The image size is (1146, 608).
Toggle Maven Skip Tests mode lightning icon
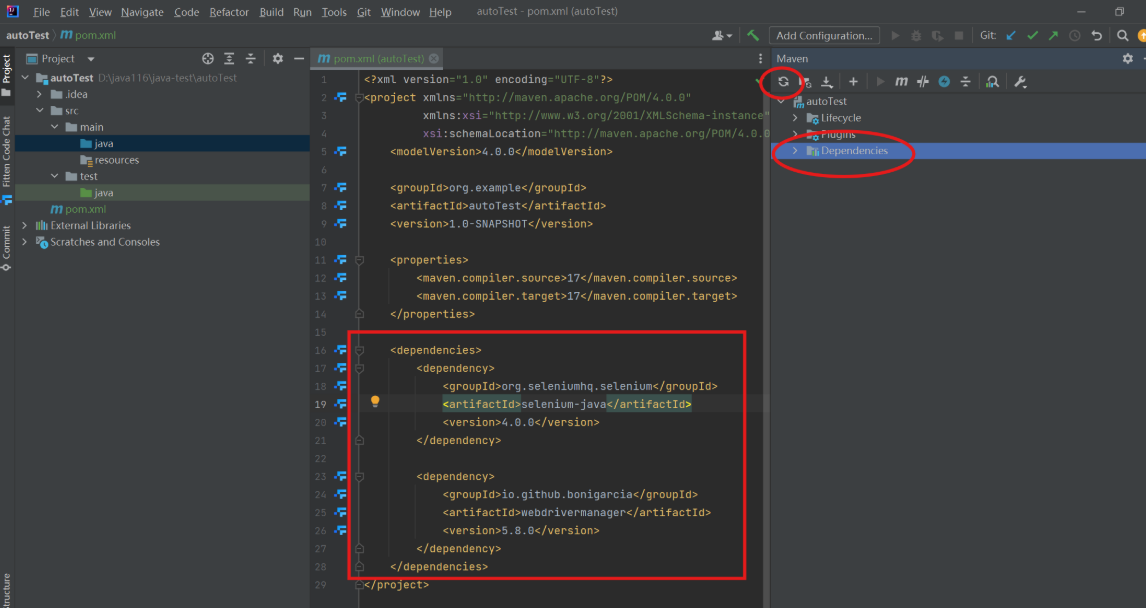(x=944, y=82)
